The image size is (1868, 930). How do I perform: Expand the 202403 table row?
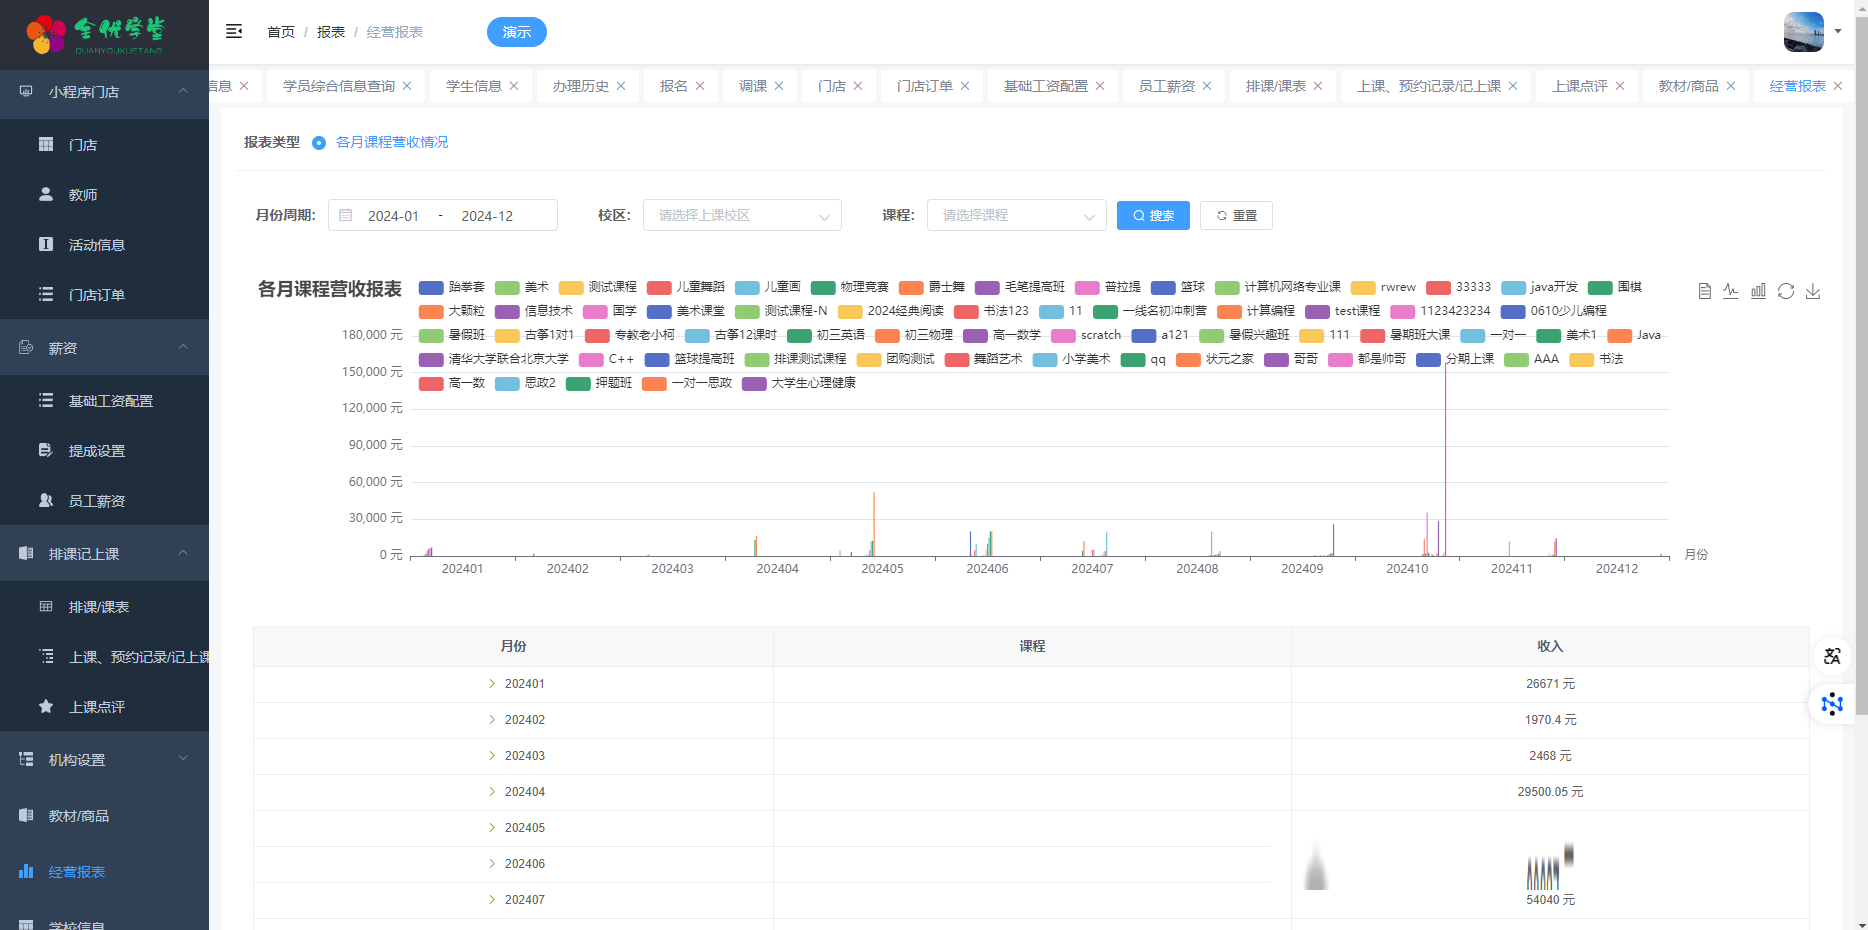(x=492, y=756)
